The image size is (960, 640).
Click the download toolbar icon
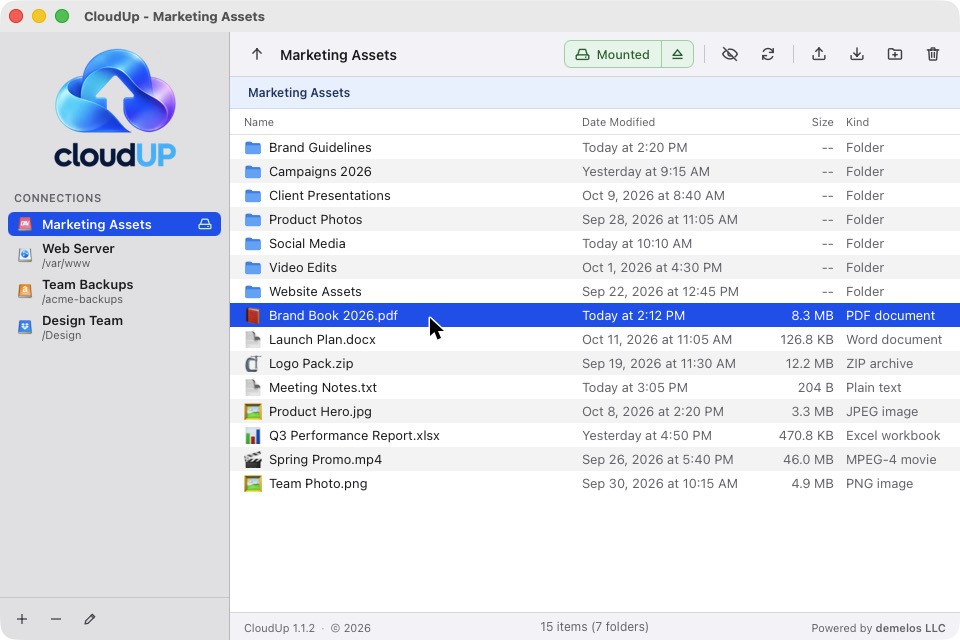857,55
